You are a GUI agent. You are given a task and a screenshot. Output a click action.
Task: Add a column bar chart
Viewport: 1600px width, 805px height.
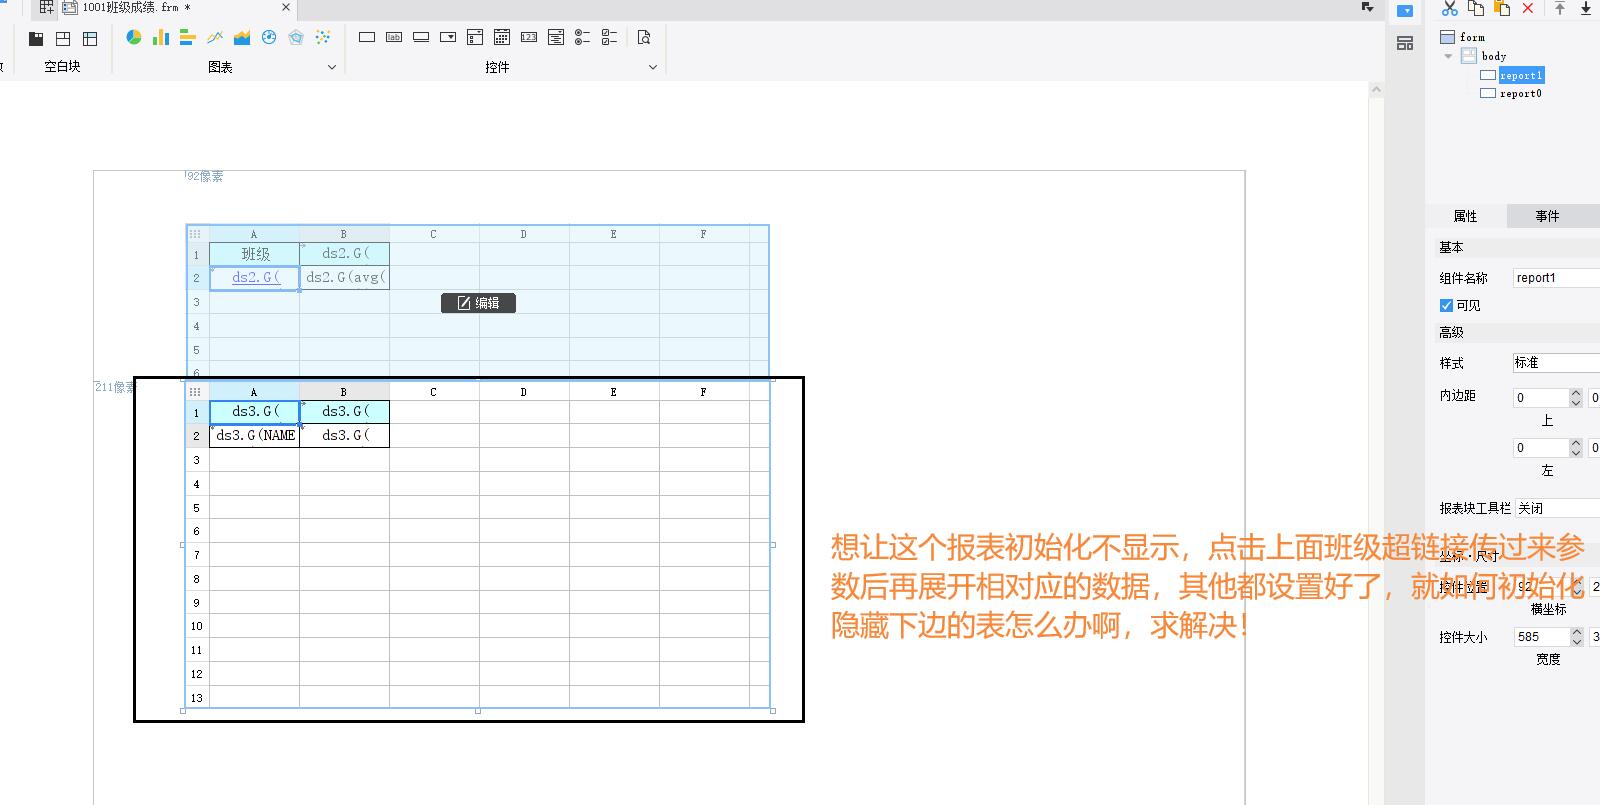161,37
